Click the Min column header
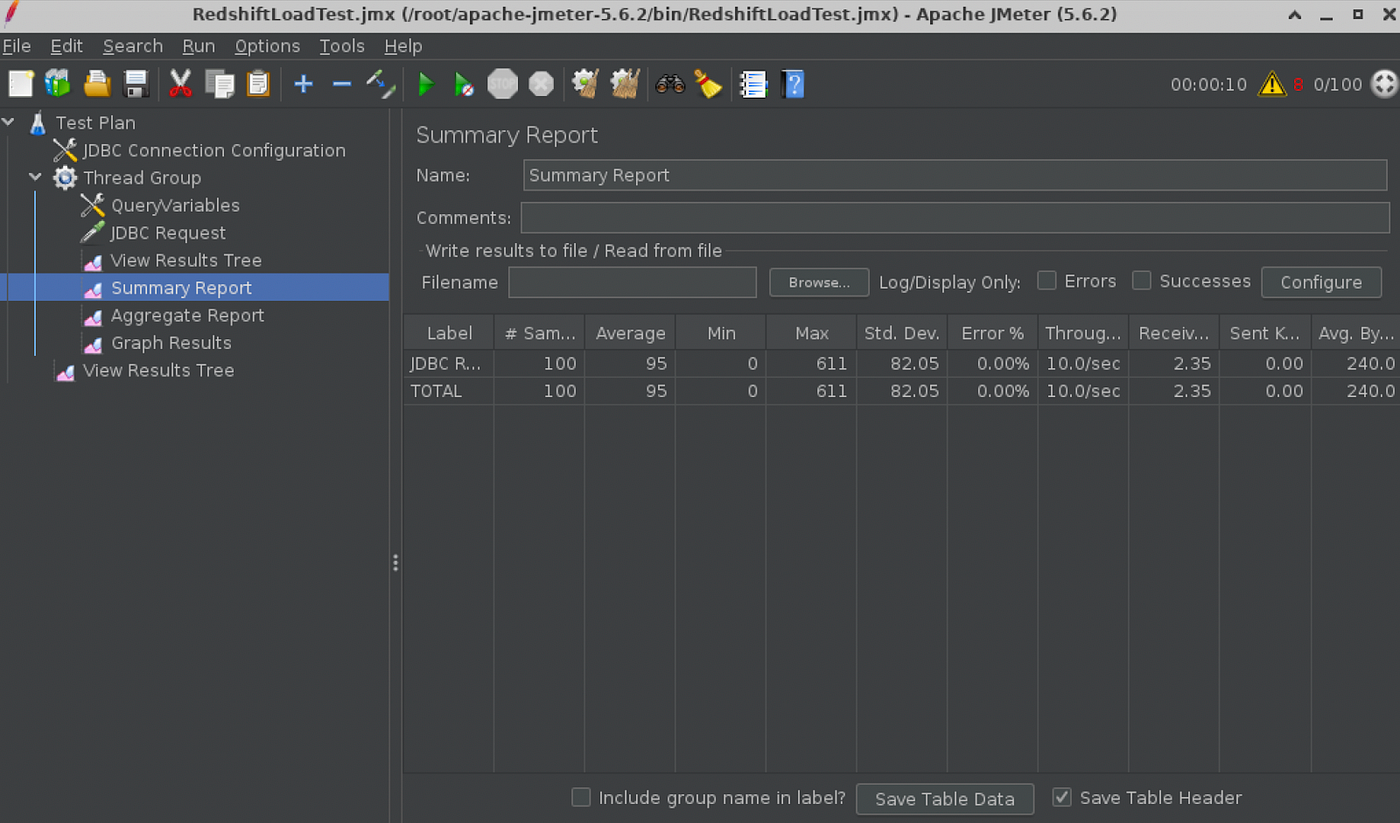 coord(721,333)
